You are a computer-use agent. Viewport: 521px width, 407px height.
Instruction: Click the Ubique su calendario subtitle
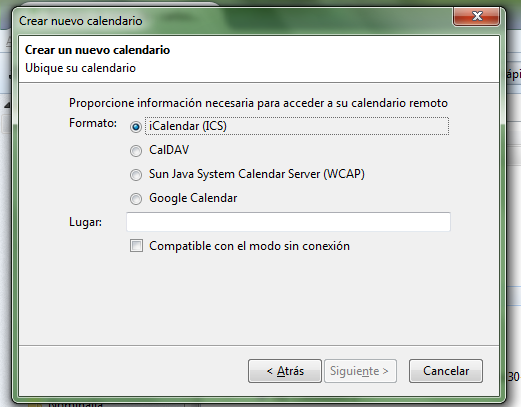(x=80, y=68)
